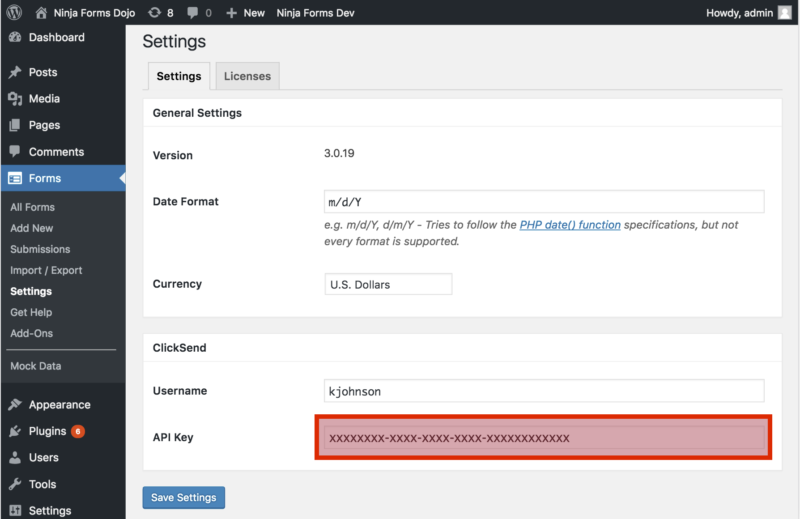800x519 pixels.
Task: Open the Users menu item
Action: [x=44, y=458]
